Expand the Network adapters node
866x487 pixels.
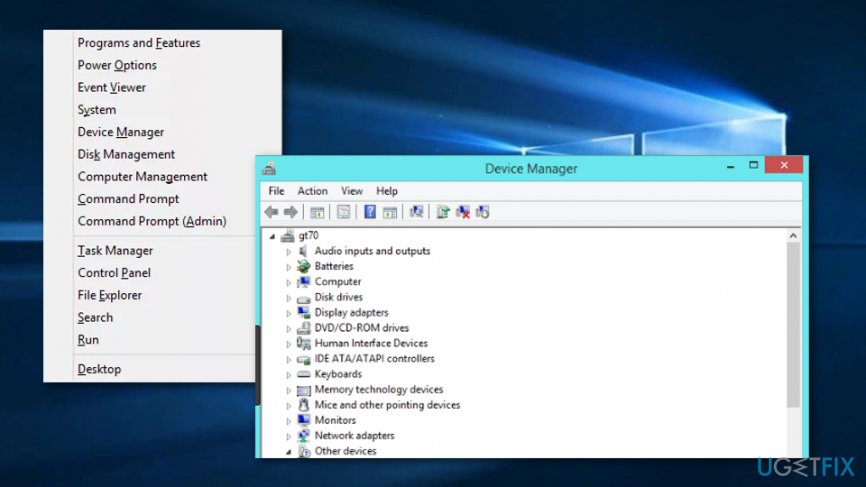[288, 436]
